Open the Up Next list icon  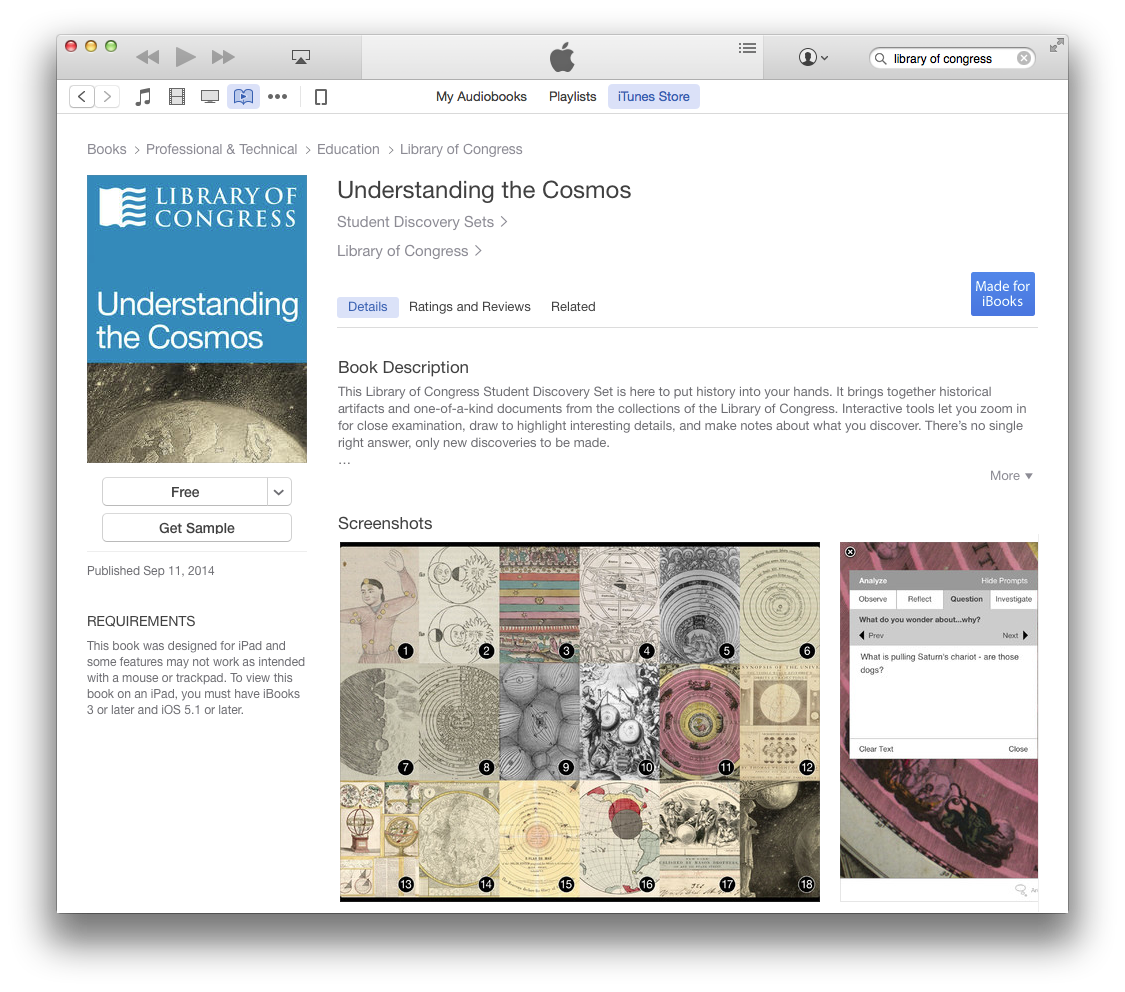747,47
